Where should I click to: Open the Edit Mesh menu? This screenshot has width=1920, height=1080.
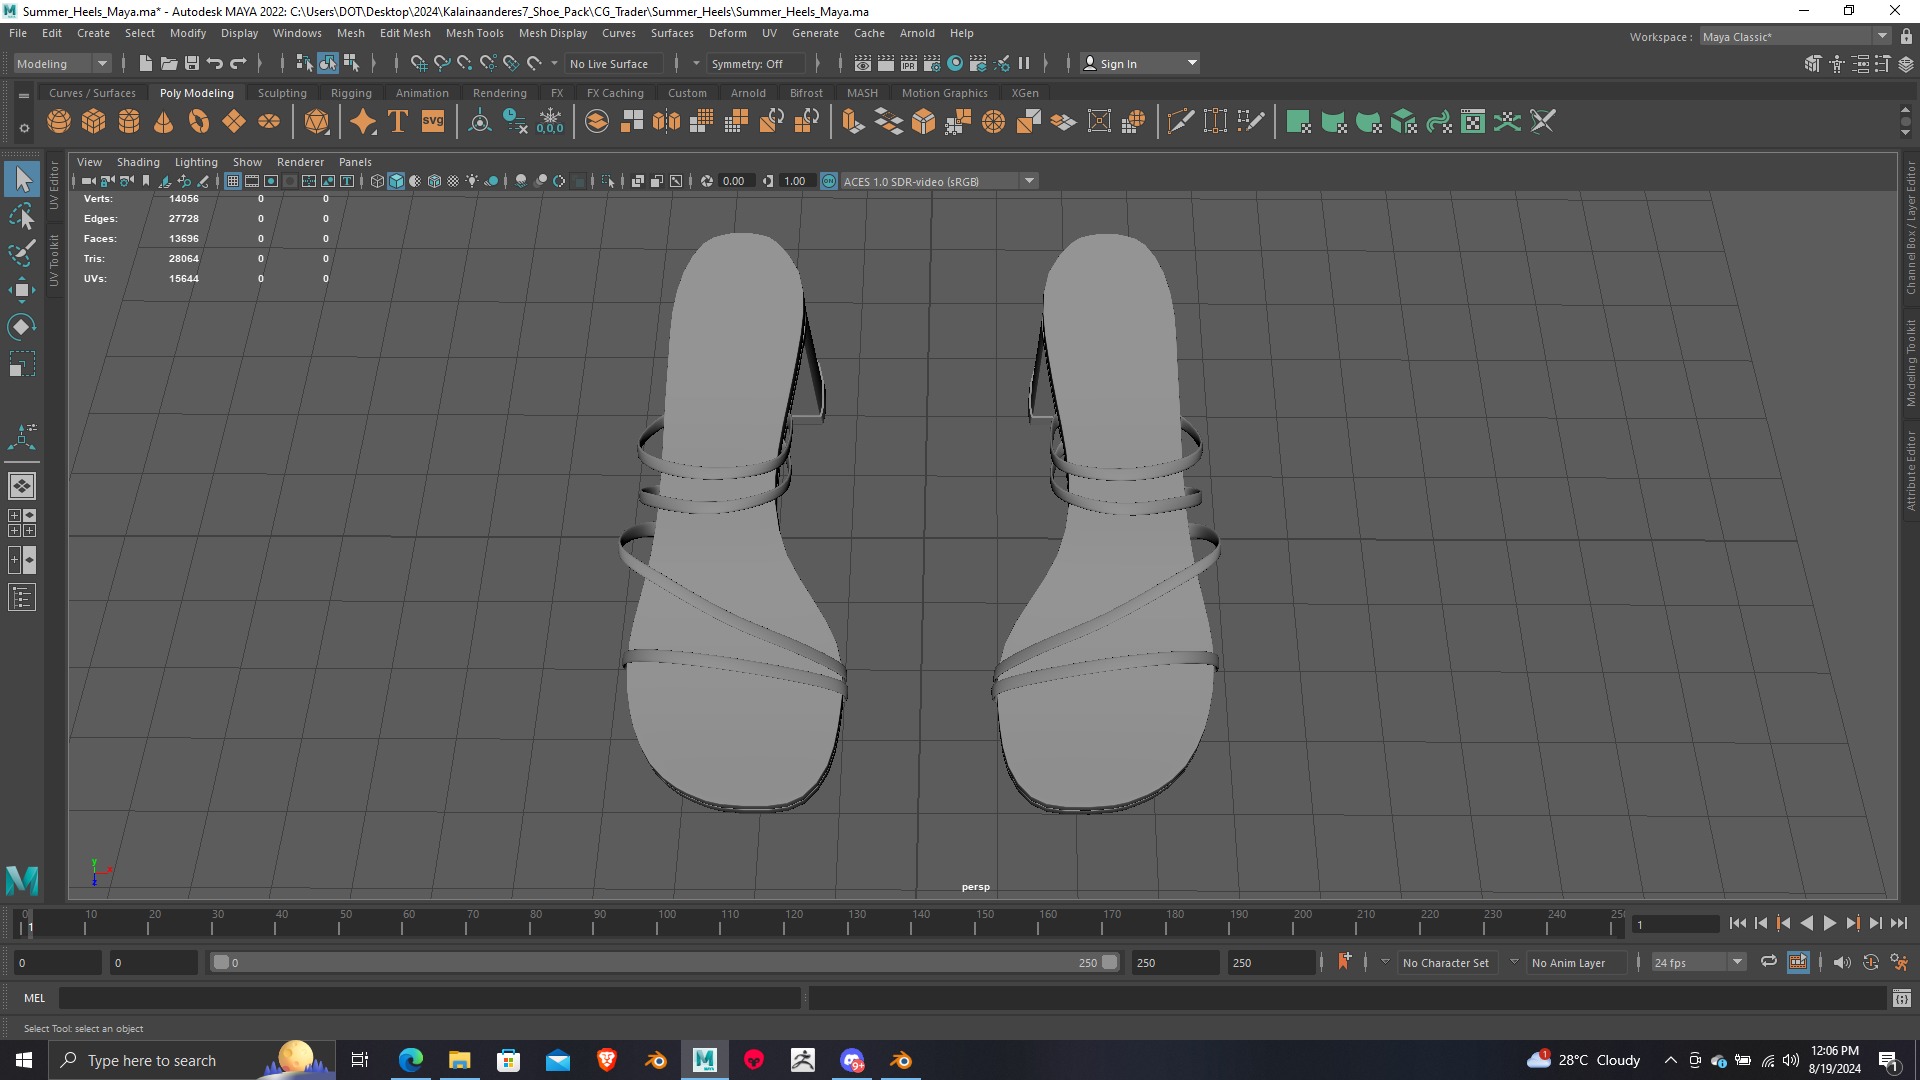coord(405,33)
